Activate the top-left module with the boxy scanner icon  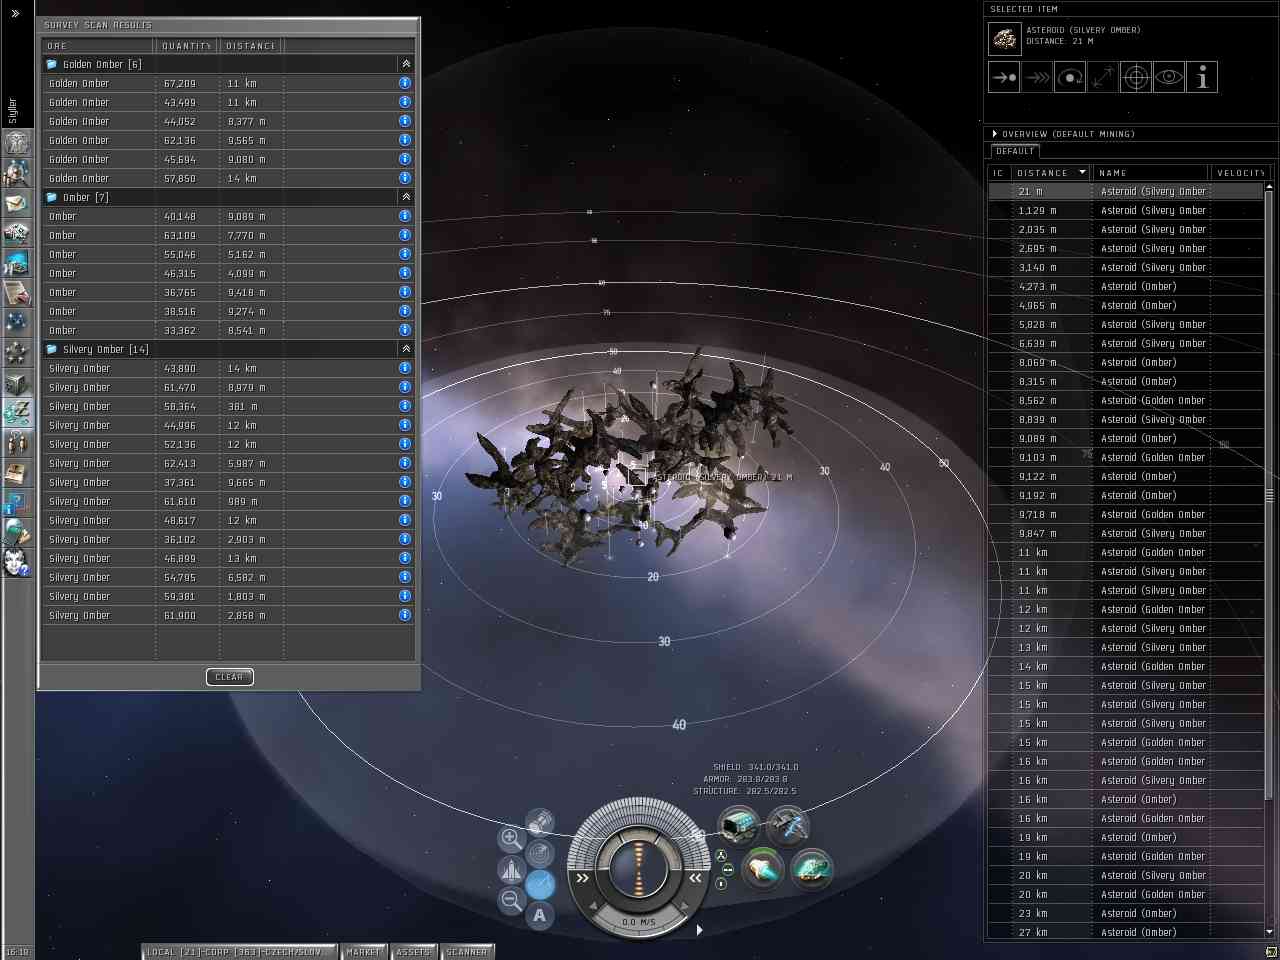pos(738,825)
